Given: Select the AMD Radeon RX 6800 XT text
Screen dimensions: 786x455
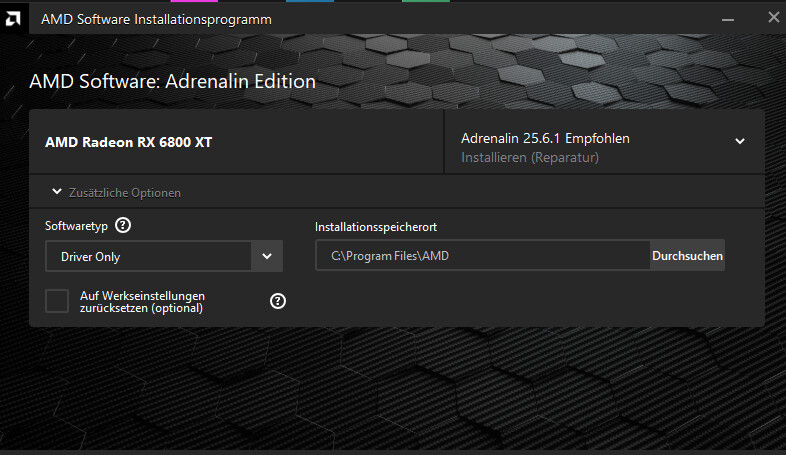Looking at the screenshot, I should click(129, 142).
